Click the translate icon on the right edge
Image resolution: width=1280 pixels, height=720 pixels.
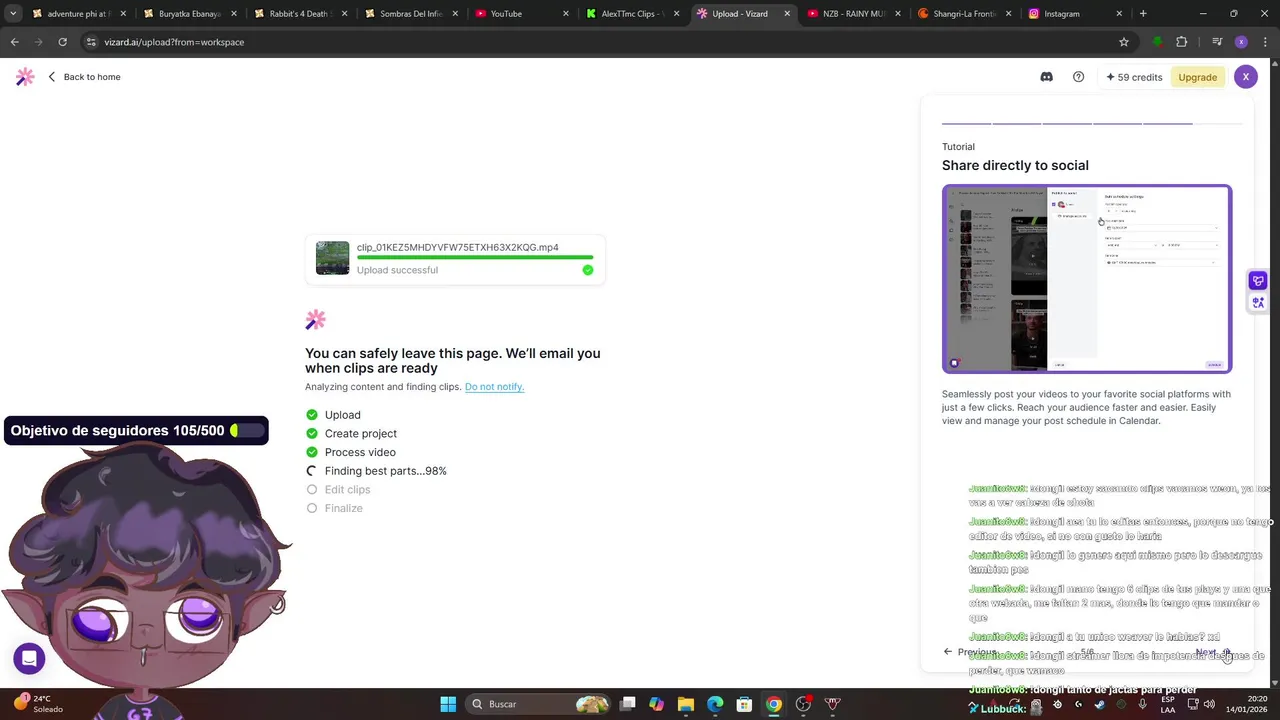pyautogui.click(x=1258, y=302)
